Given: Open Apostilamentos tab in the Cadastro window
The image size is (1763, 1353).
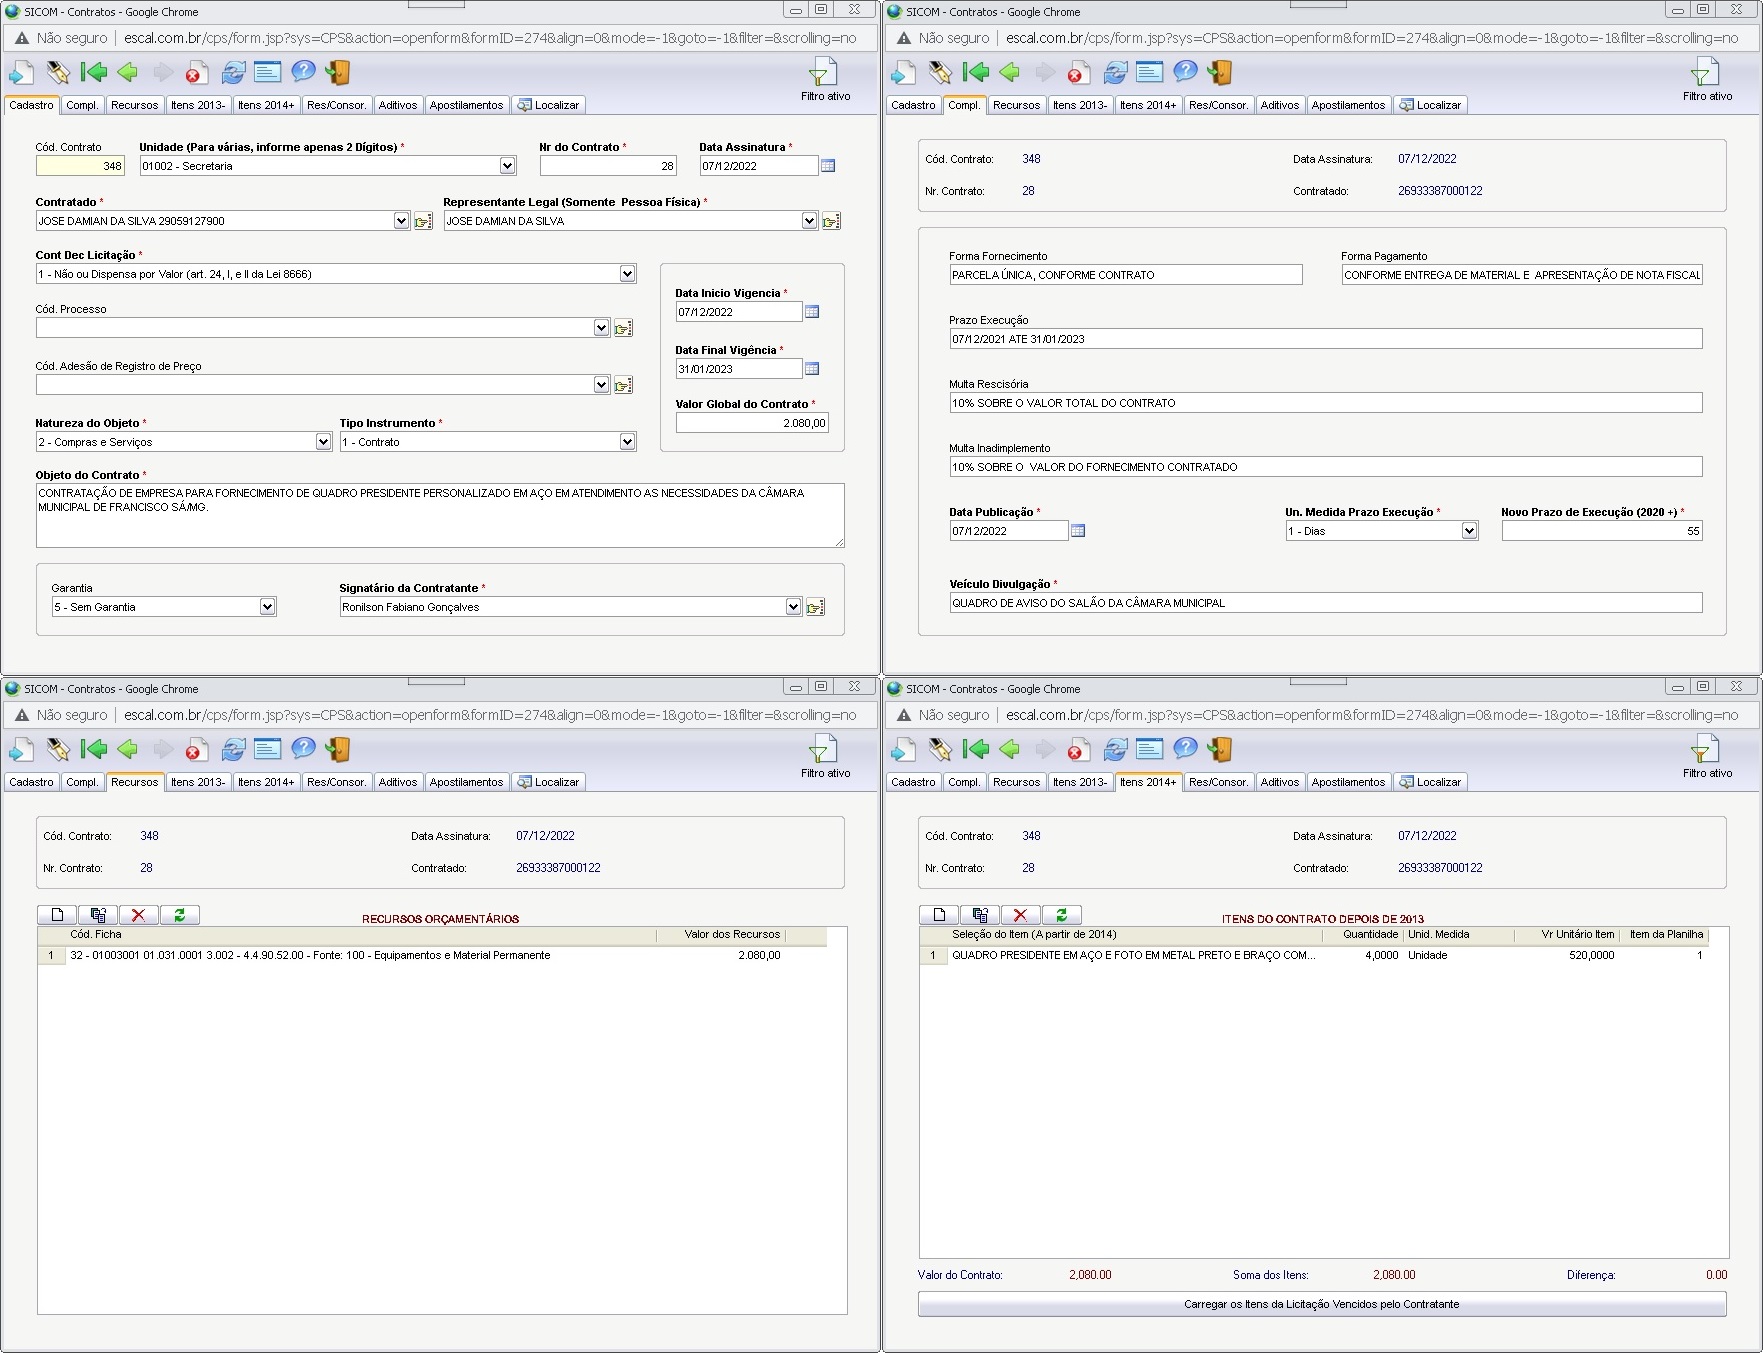Looking at the screenshot, I should [x=466, y=105].
